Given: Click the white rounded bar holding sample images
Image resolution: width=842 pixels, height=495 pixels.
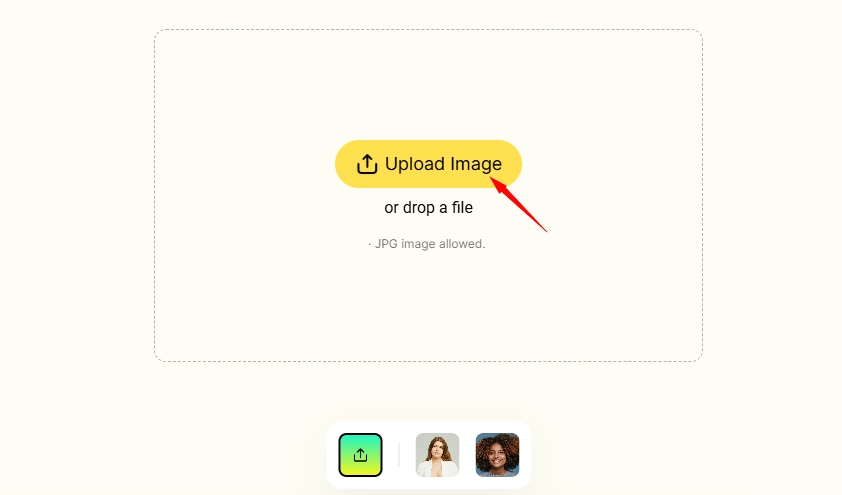Looking at the screenshot, I should (x=429, y=455).
